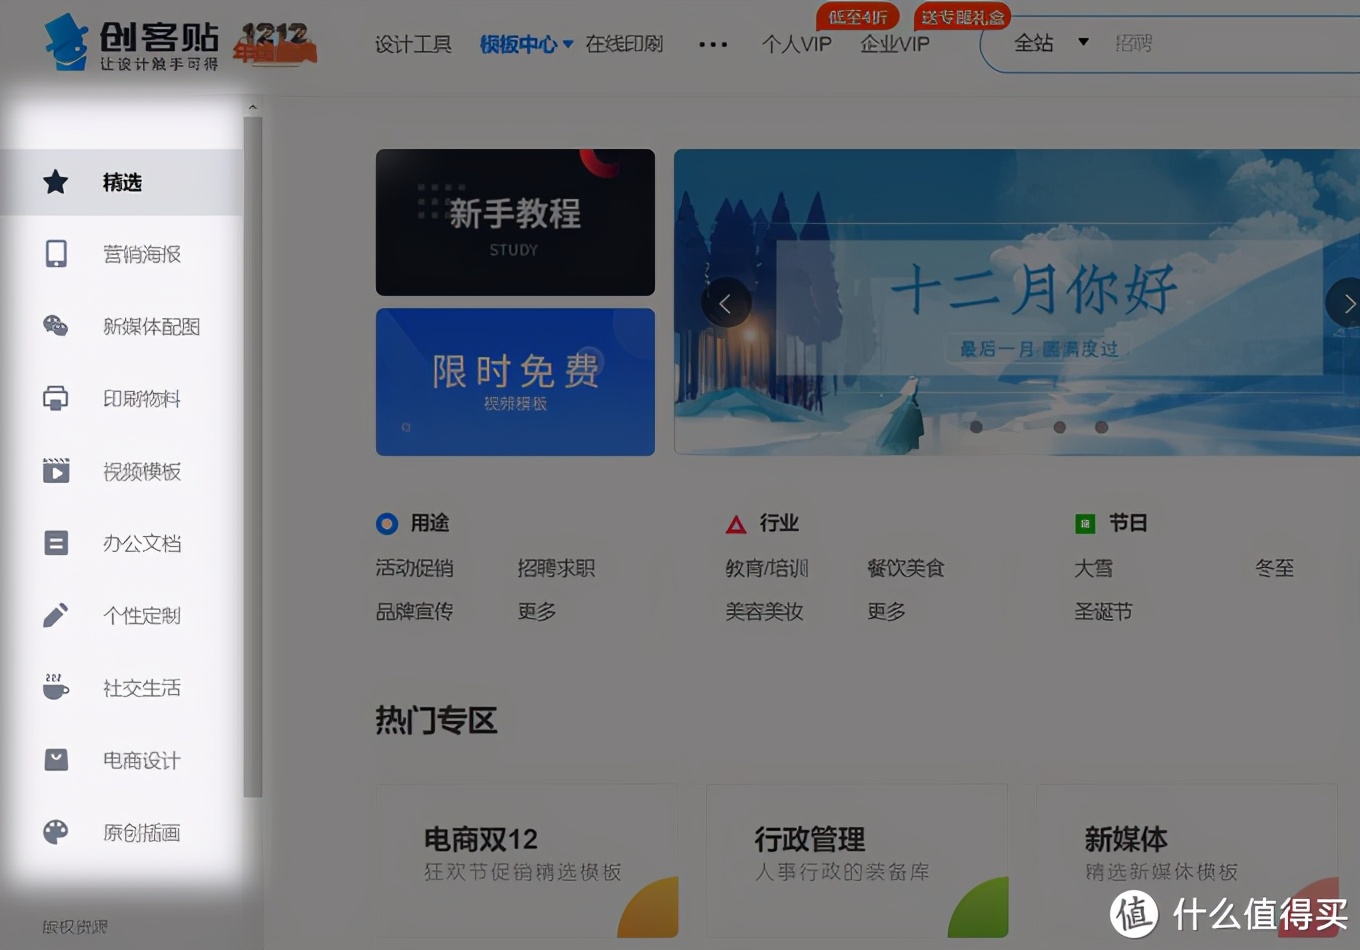Click the 创客贴 logo

coord(131,44)
